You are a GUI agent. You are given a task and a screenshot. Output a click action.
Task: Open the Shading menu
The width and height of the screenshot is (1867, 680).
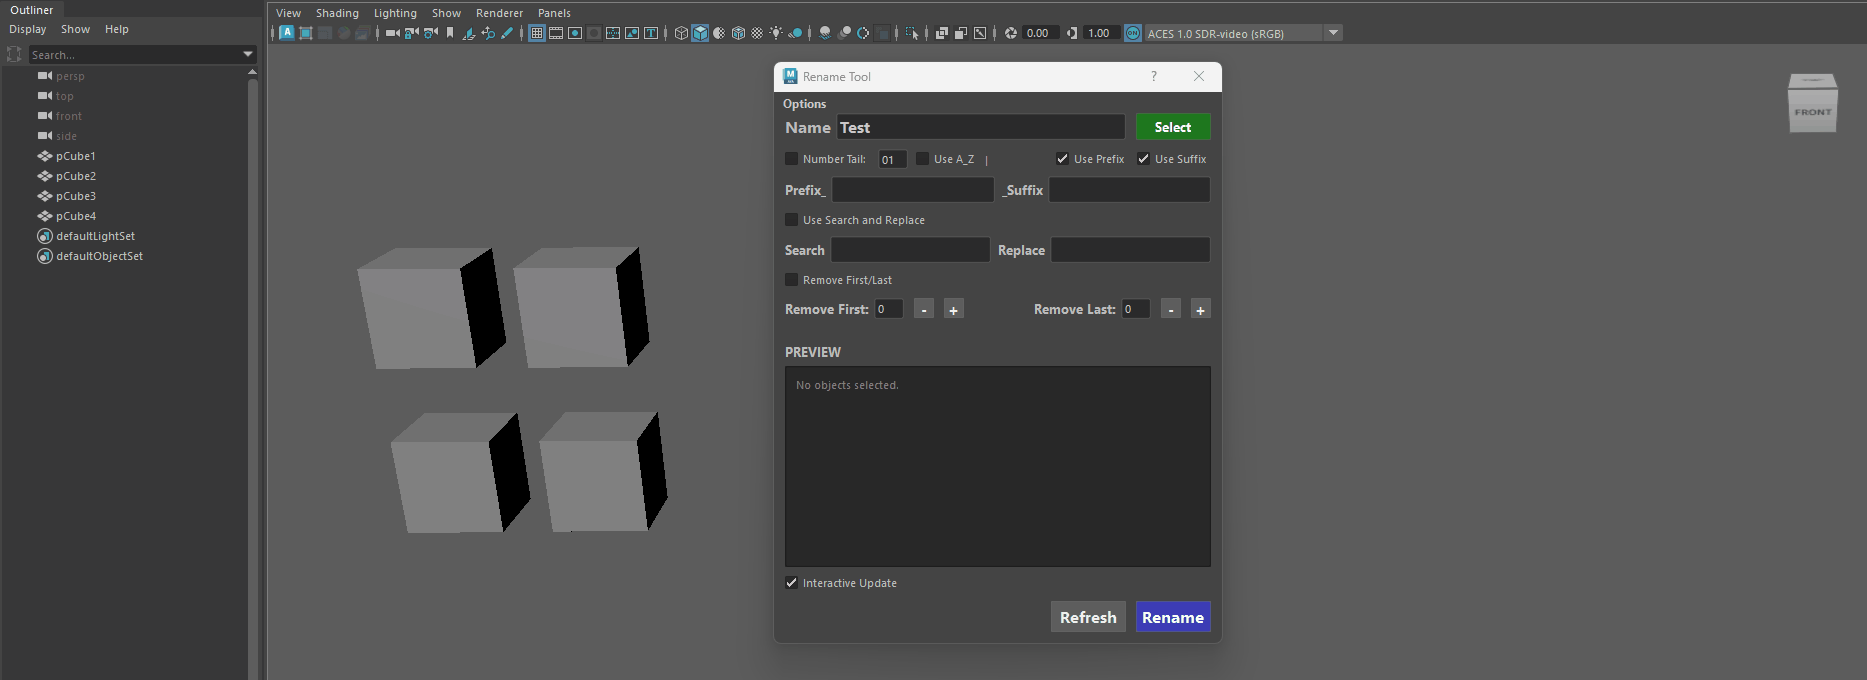(x=337, y=13)
